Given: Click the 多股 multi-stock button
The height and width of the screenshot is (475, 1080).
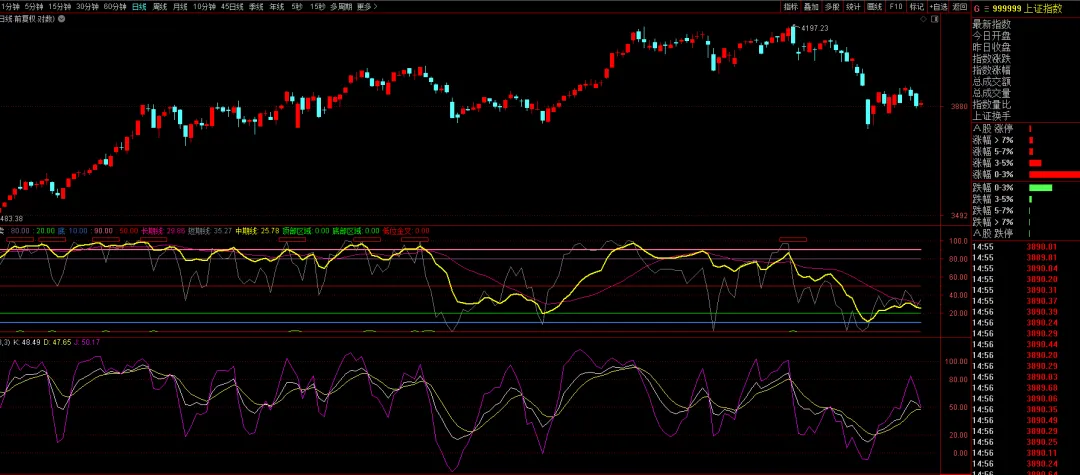Looking at the screenshot, I should [x=832, y=6].
